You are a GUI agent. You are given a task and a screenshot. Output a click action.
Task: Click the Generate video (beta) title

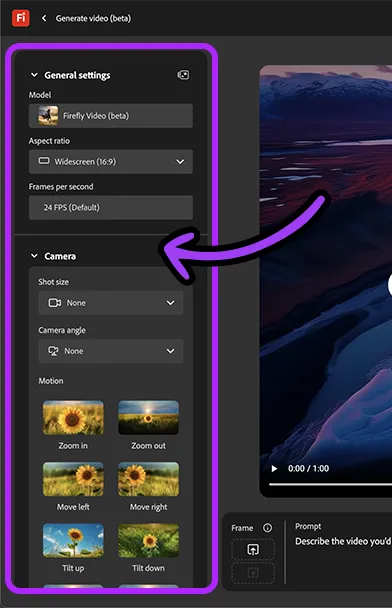93,18
